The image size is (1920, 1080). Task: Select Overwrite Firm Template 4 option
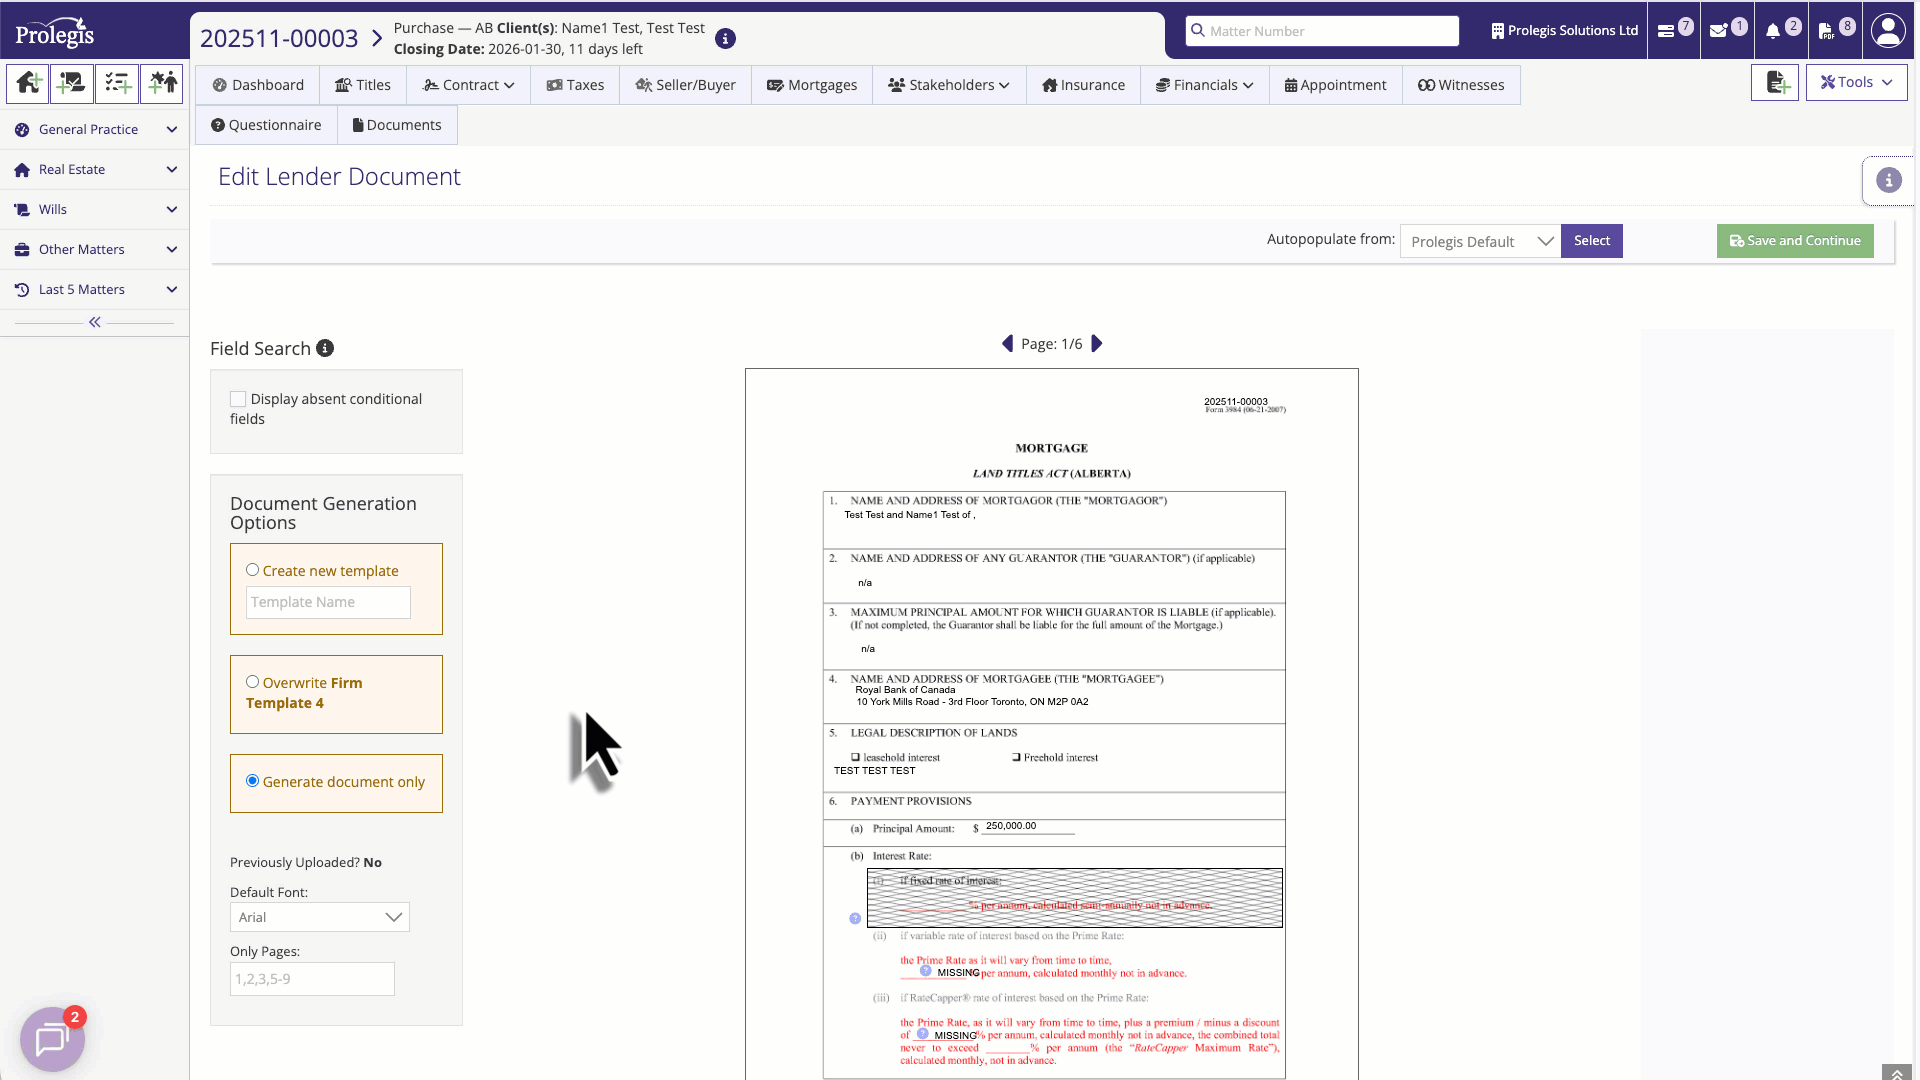[253, 682]
